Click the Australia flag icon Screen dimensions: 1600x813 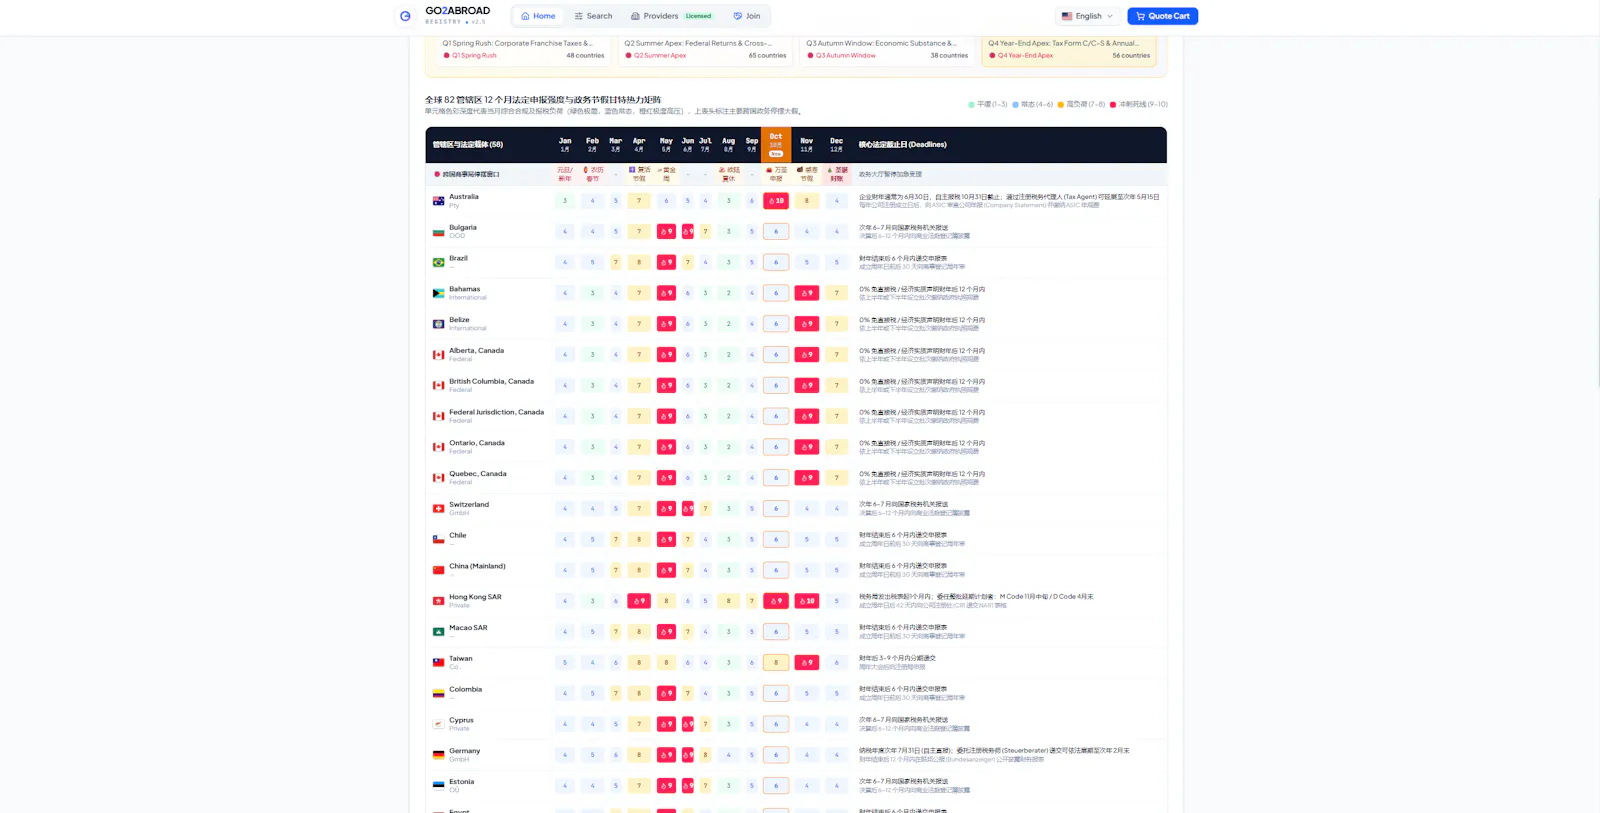click(x=438, y=201)
